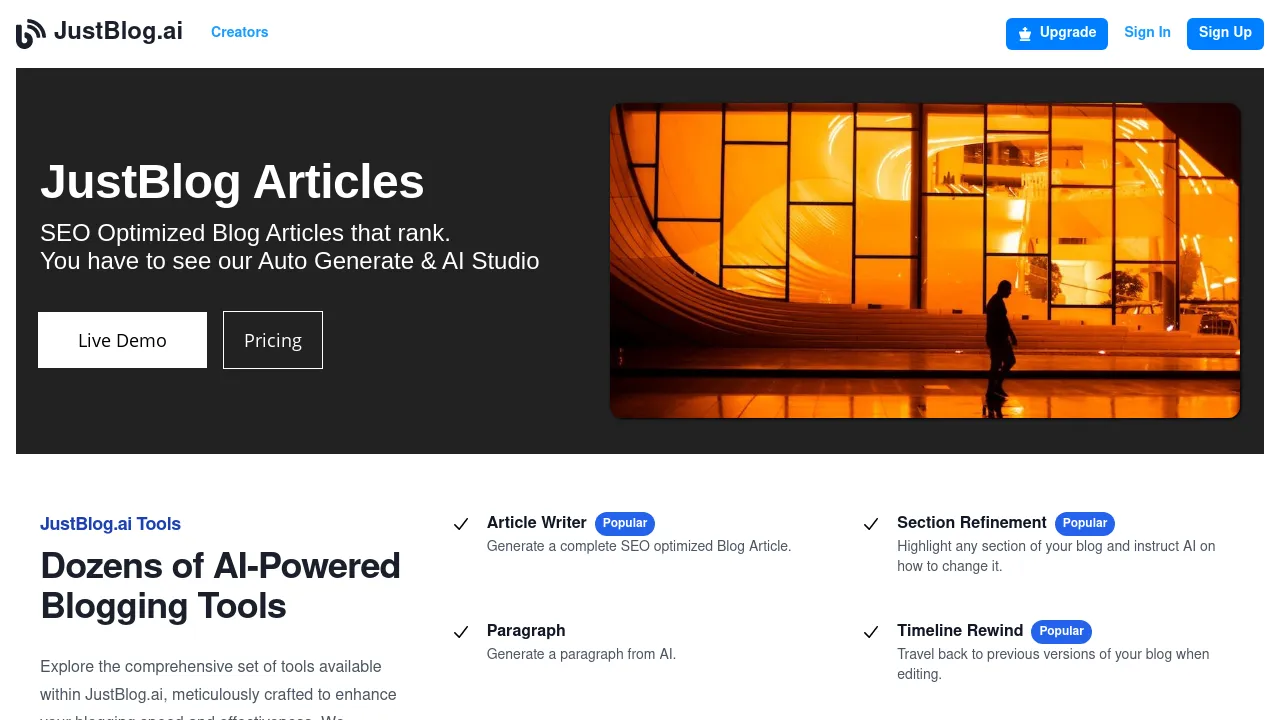The image size is (1280, 720).
Task: Open the Creators page
Action: [x=239, y=32]
